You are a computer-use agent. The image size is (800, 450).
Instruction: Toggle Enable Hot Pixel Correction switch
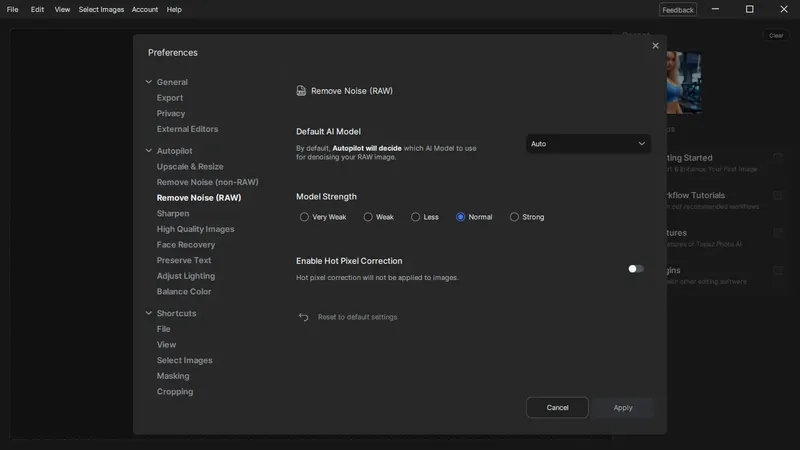[x=635, y=268]
